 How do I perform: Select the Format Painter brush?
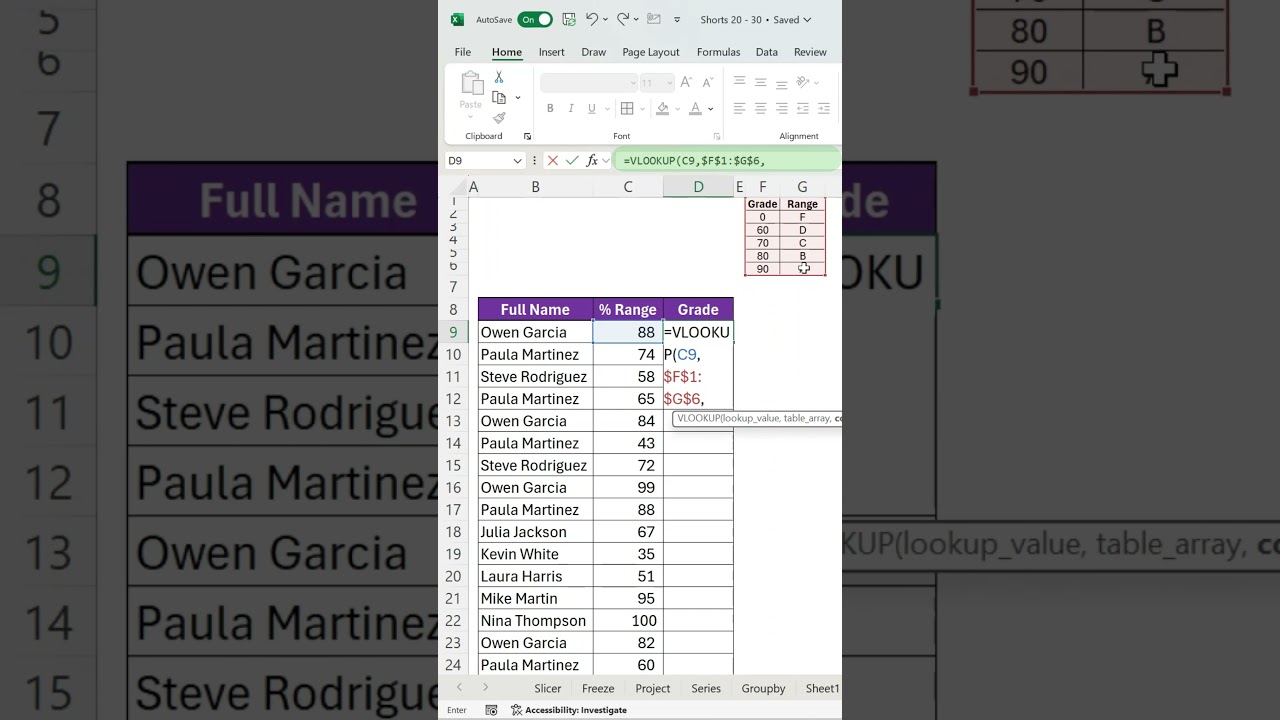pos(499,118)
